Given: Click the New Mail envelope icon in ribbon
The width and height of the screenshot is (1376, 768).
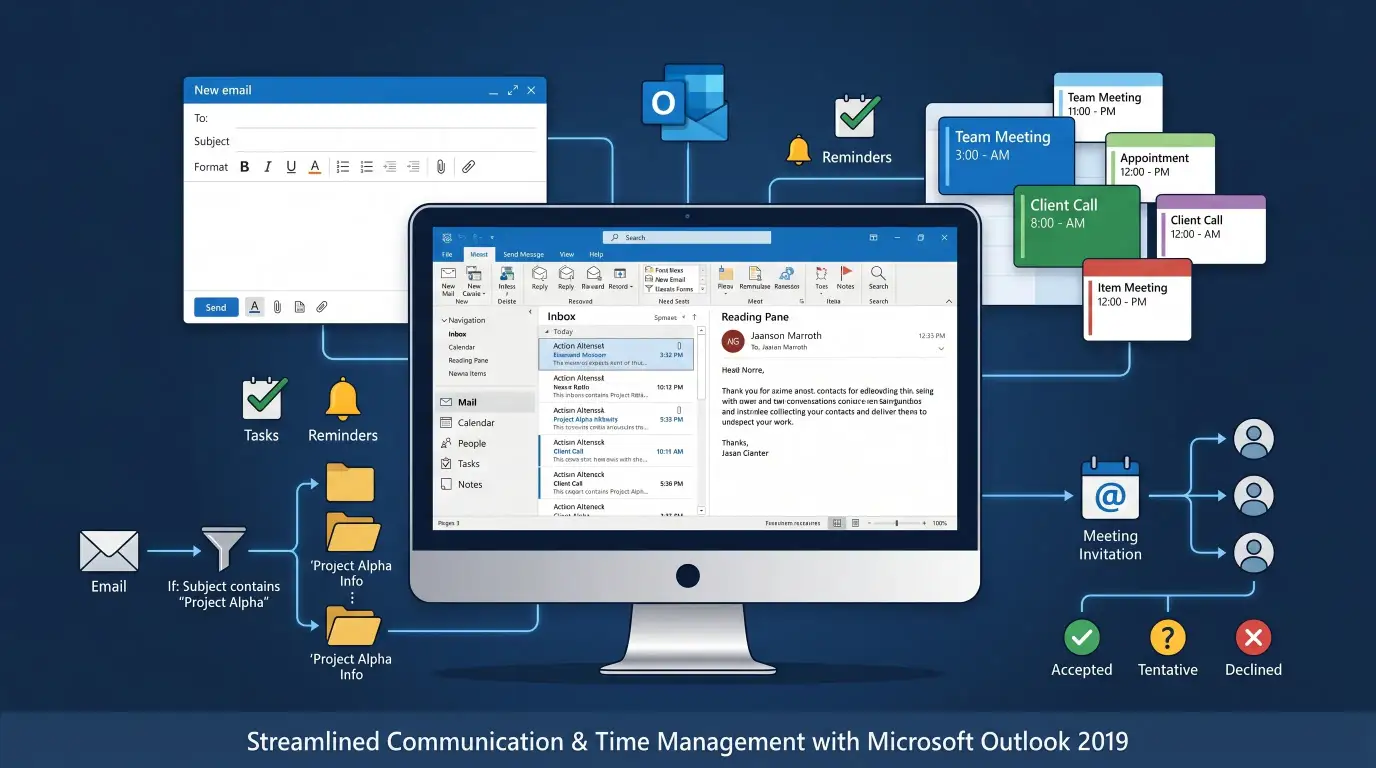Looking at the screenshot, I should click(x=448, y=273).
